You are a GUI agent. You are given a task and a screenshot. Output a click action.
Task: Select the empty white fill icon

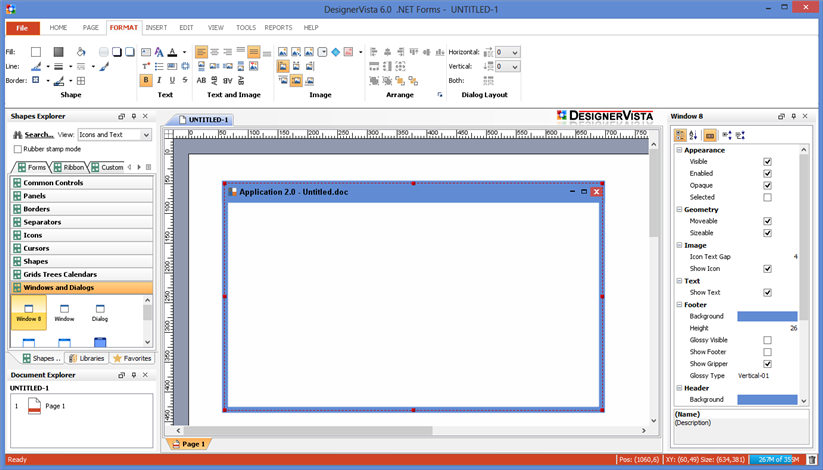pos(36,51)
